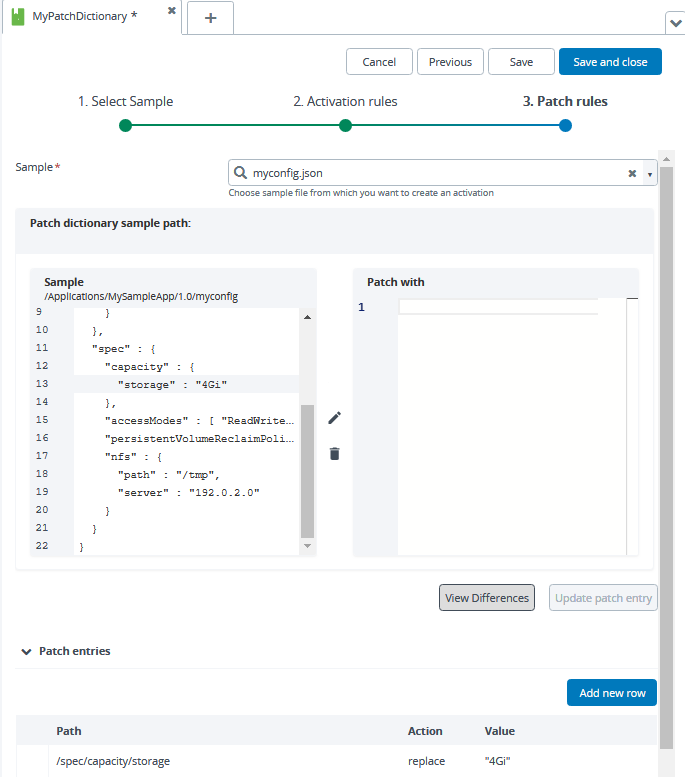Image resolution: width=685 pixels, height=777 pixels.
Task: Click the "4Gi" value cell in table
Action: point(497,761)
